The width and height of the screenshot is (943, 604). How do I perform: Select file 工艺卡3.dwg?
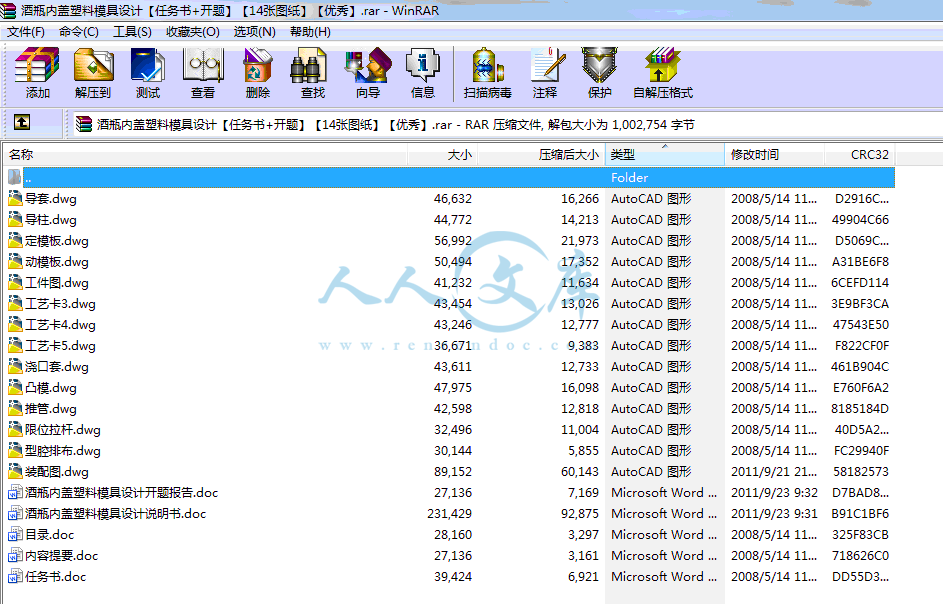[x=60, y=303]
